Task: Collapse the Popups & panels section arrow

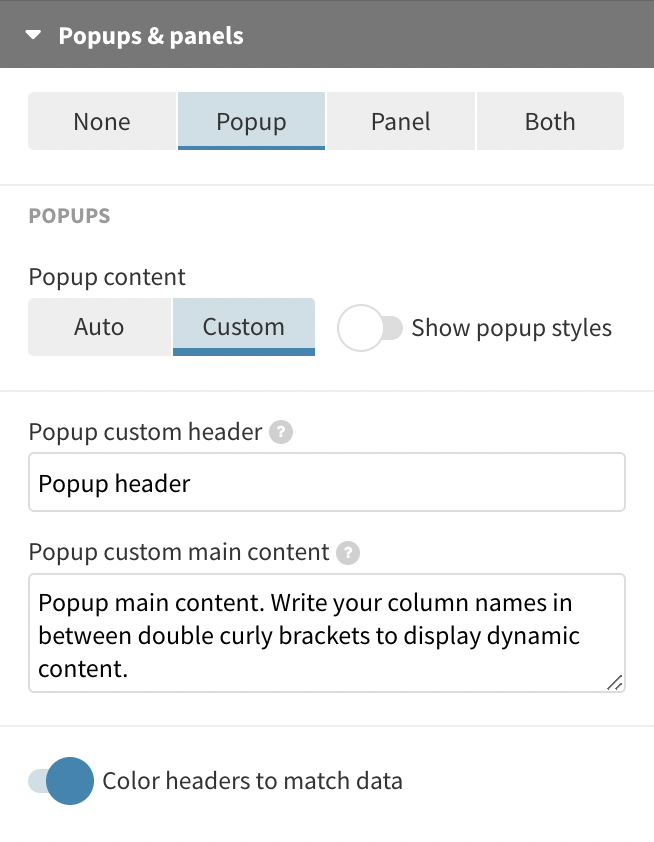Action: click(x=33, y=35)
